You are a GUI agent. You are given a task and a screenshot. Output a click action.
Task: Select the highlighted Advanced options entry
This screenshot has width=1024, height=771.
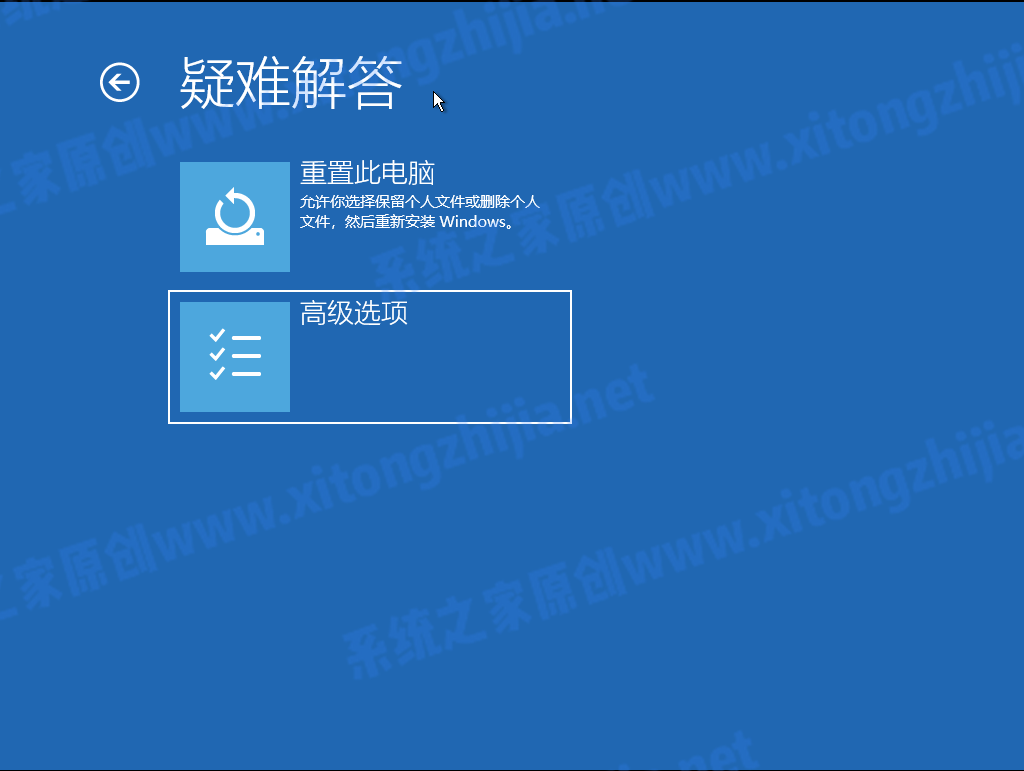tap(370, 355)
